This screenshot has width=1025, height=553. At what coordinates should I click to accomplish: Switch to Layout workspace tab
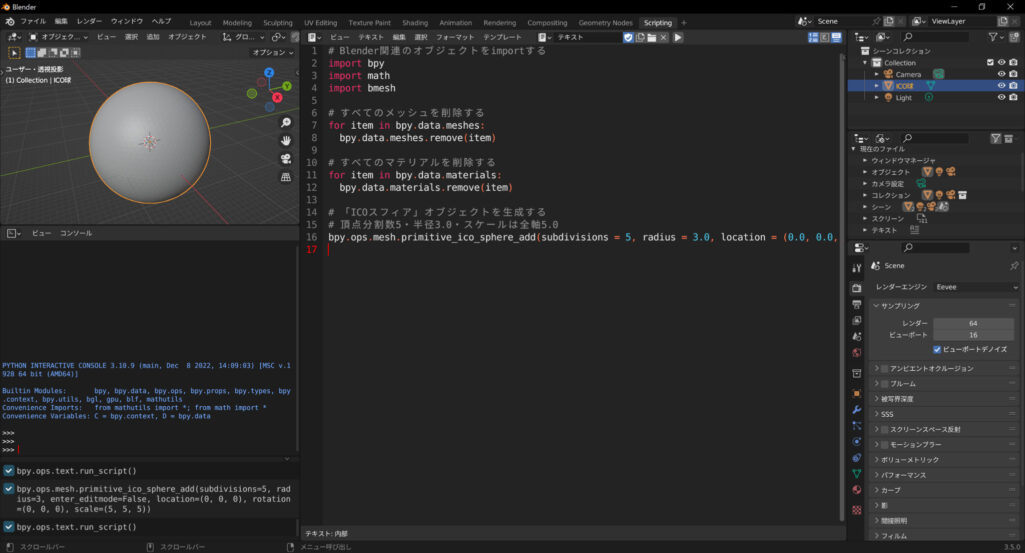[x=200, y=23]
